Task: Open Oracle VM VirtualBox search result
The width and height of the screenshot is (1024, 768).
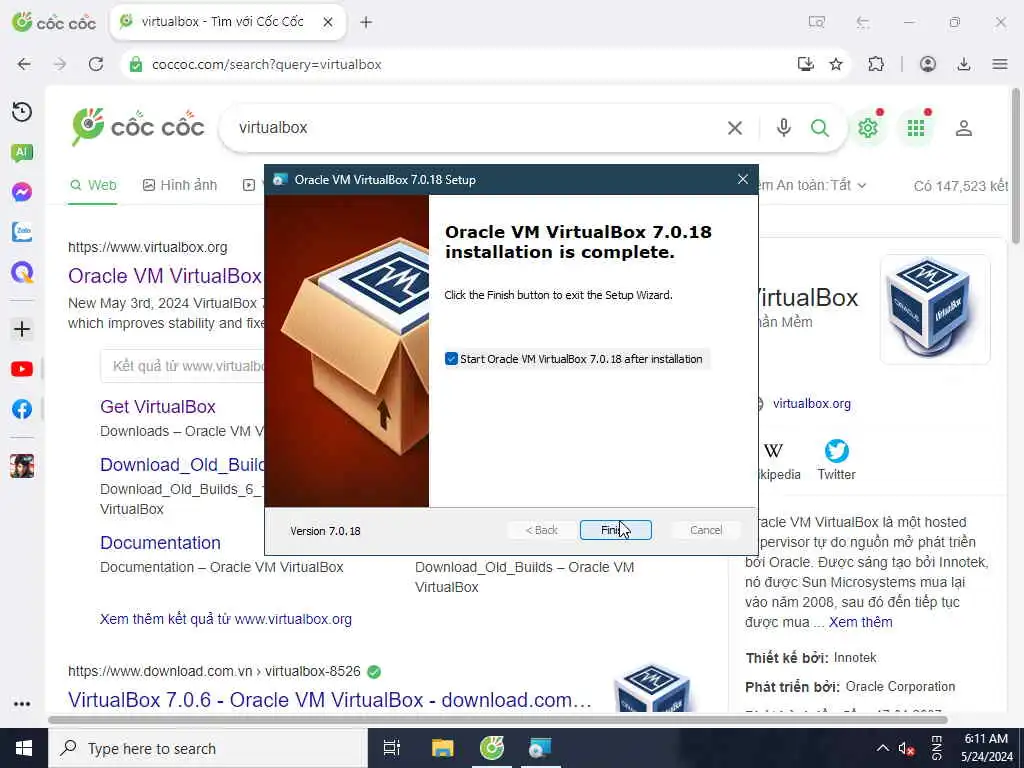Action: [165, 276]
